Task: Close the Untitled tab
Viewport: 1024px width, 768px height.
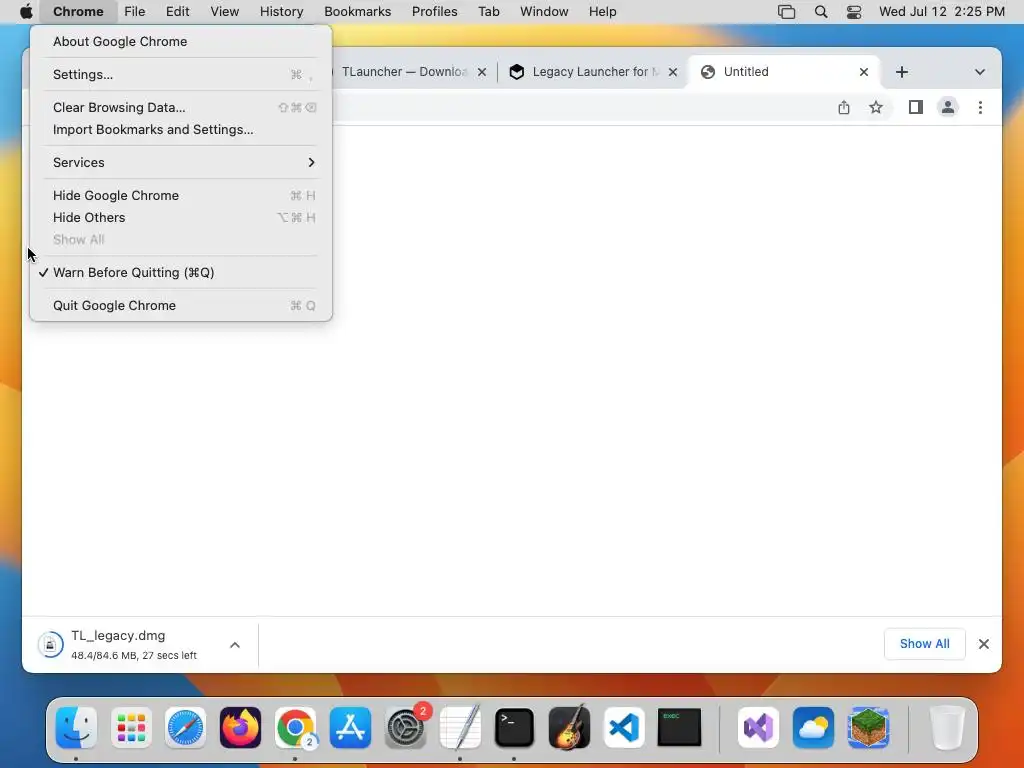Action: point(864,72)
